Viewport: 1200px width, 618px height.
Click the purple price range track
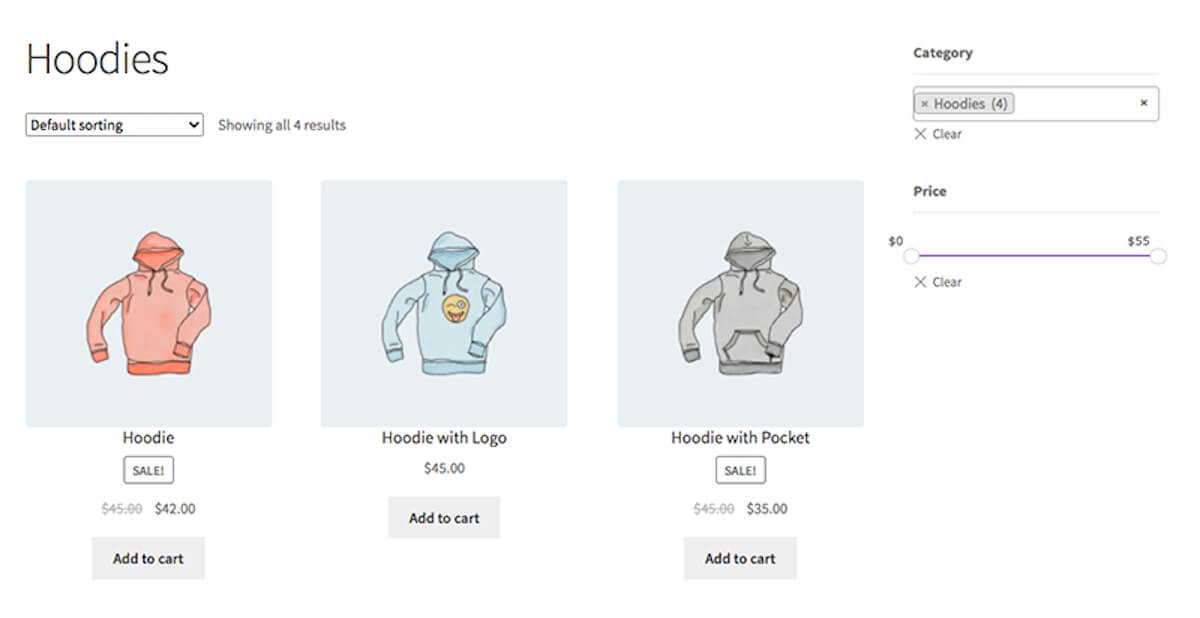[x=1034, y=256]
